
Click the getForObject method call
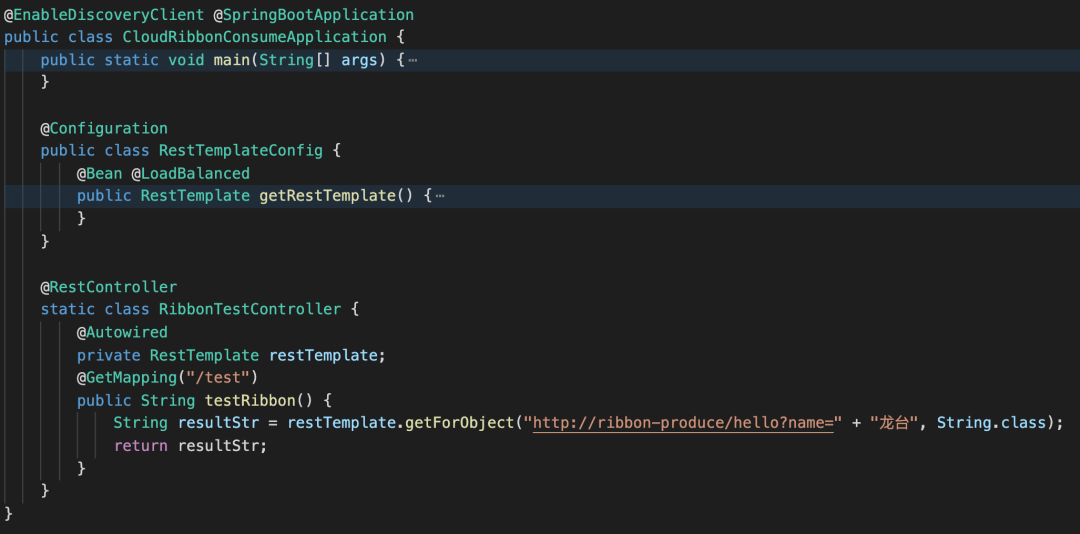pyautogui.click(x=459, y=423)
